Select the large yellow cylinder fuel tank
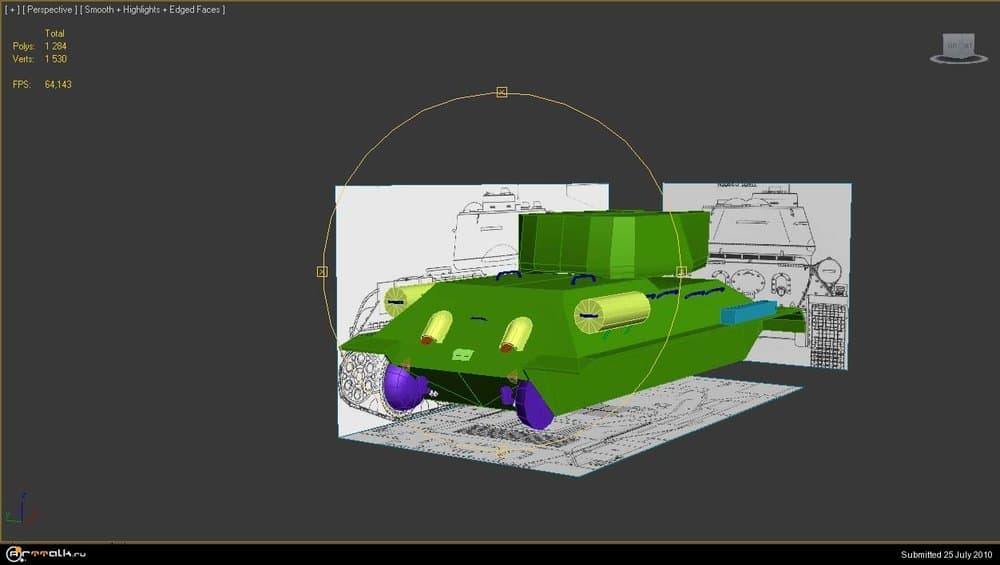Image resolution: width=1000 pixels, height=565 pixels. [612, 314]
